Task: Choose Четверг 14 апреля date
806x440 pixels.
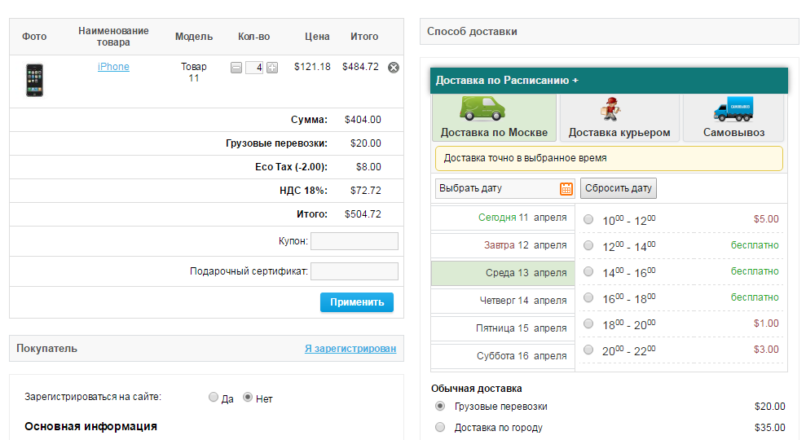Action: point(502,301)
